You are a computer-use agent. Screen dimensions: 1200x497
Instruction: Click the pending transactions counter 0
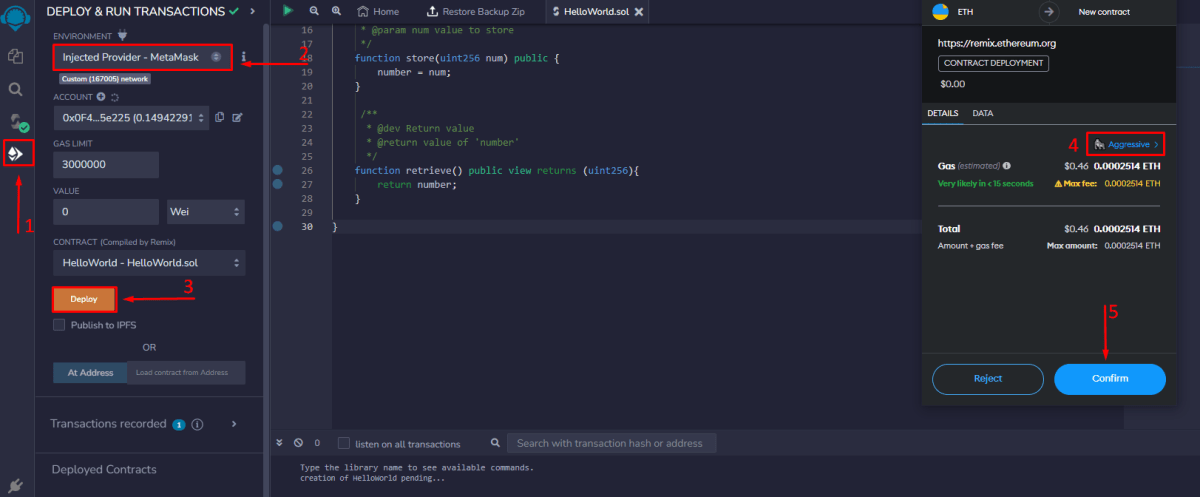tap(317, 443)
